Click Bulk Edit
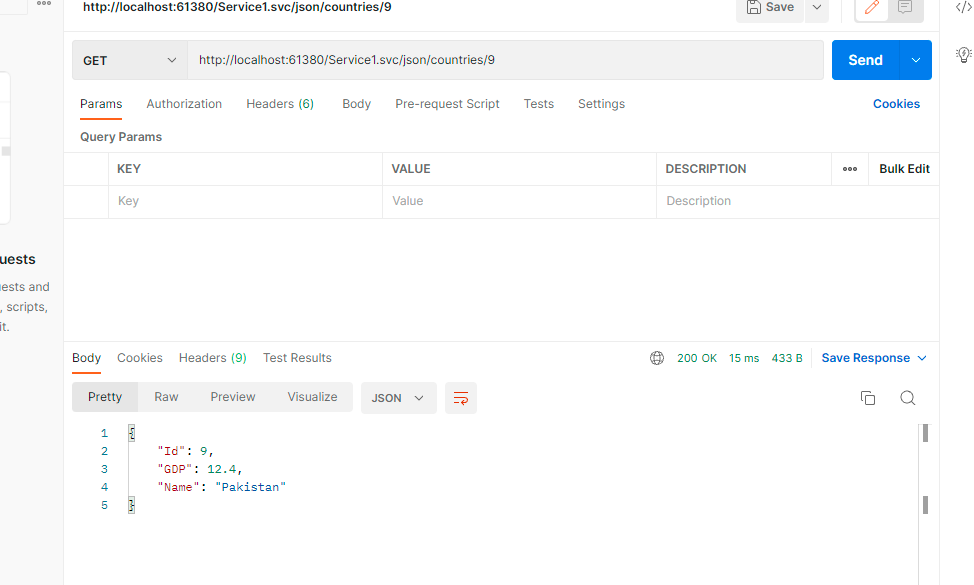Image resolution: width=974 pixels, height=585 pixels. pyautogui.click(x=904, y=169)
